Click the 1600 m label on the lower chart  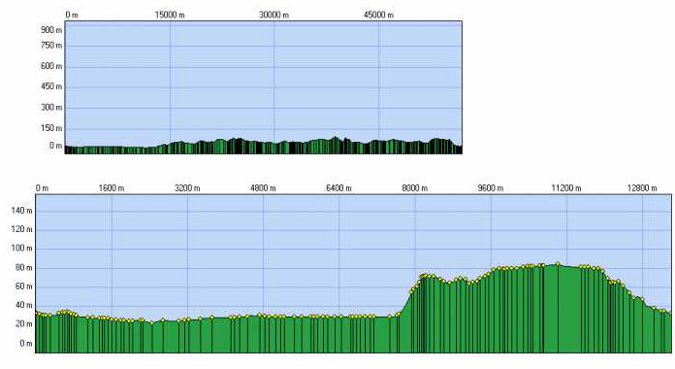click(111, 188)
